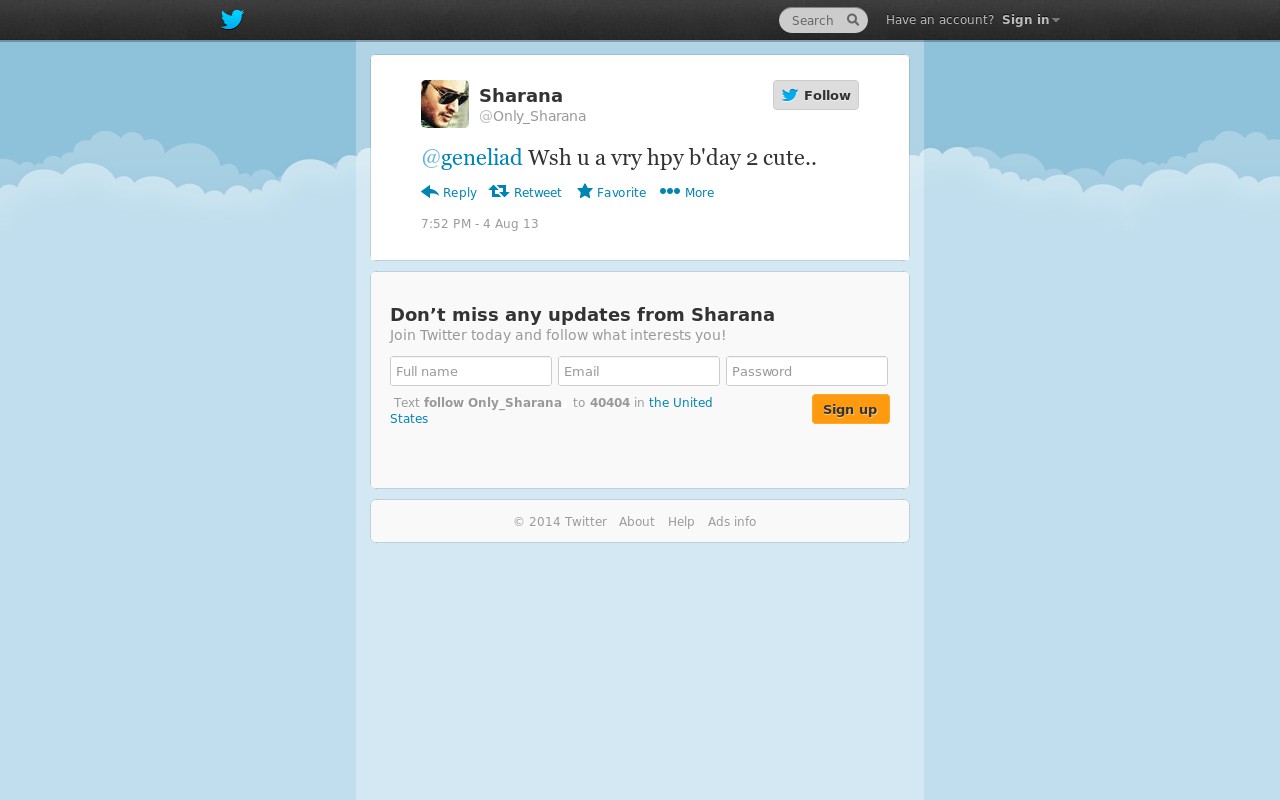Image resolution: width=1280 pixels, height=800 pixels.
Task: Click the "Join Twitter today" subheading
Action: tap(558, 335)
